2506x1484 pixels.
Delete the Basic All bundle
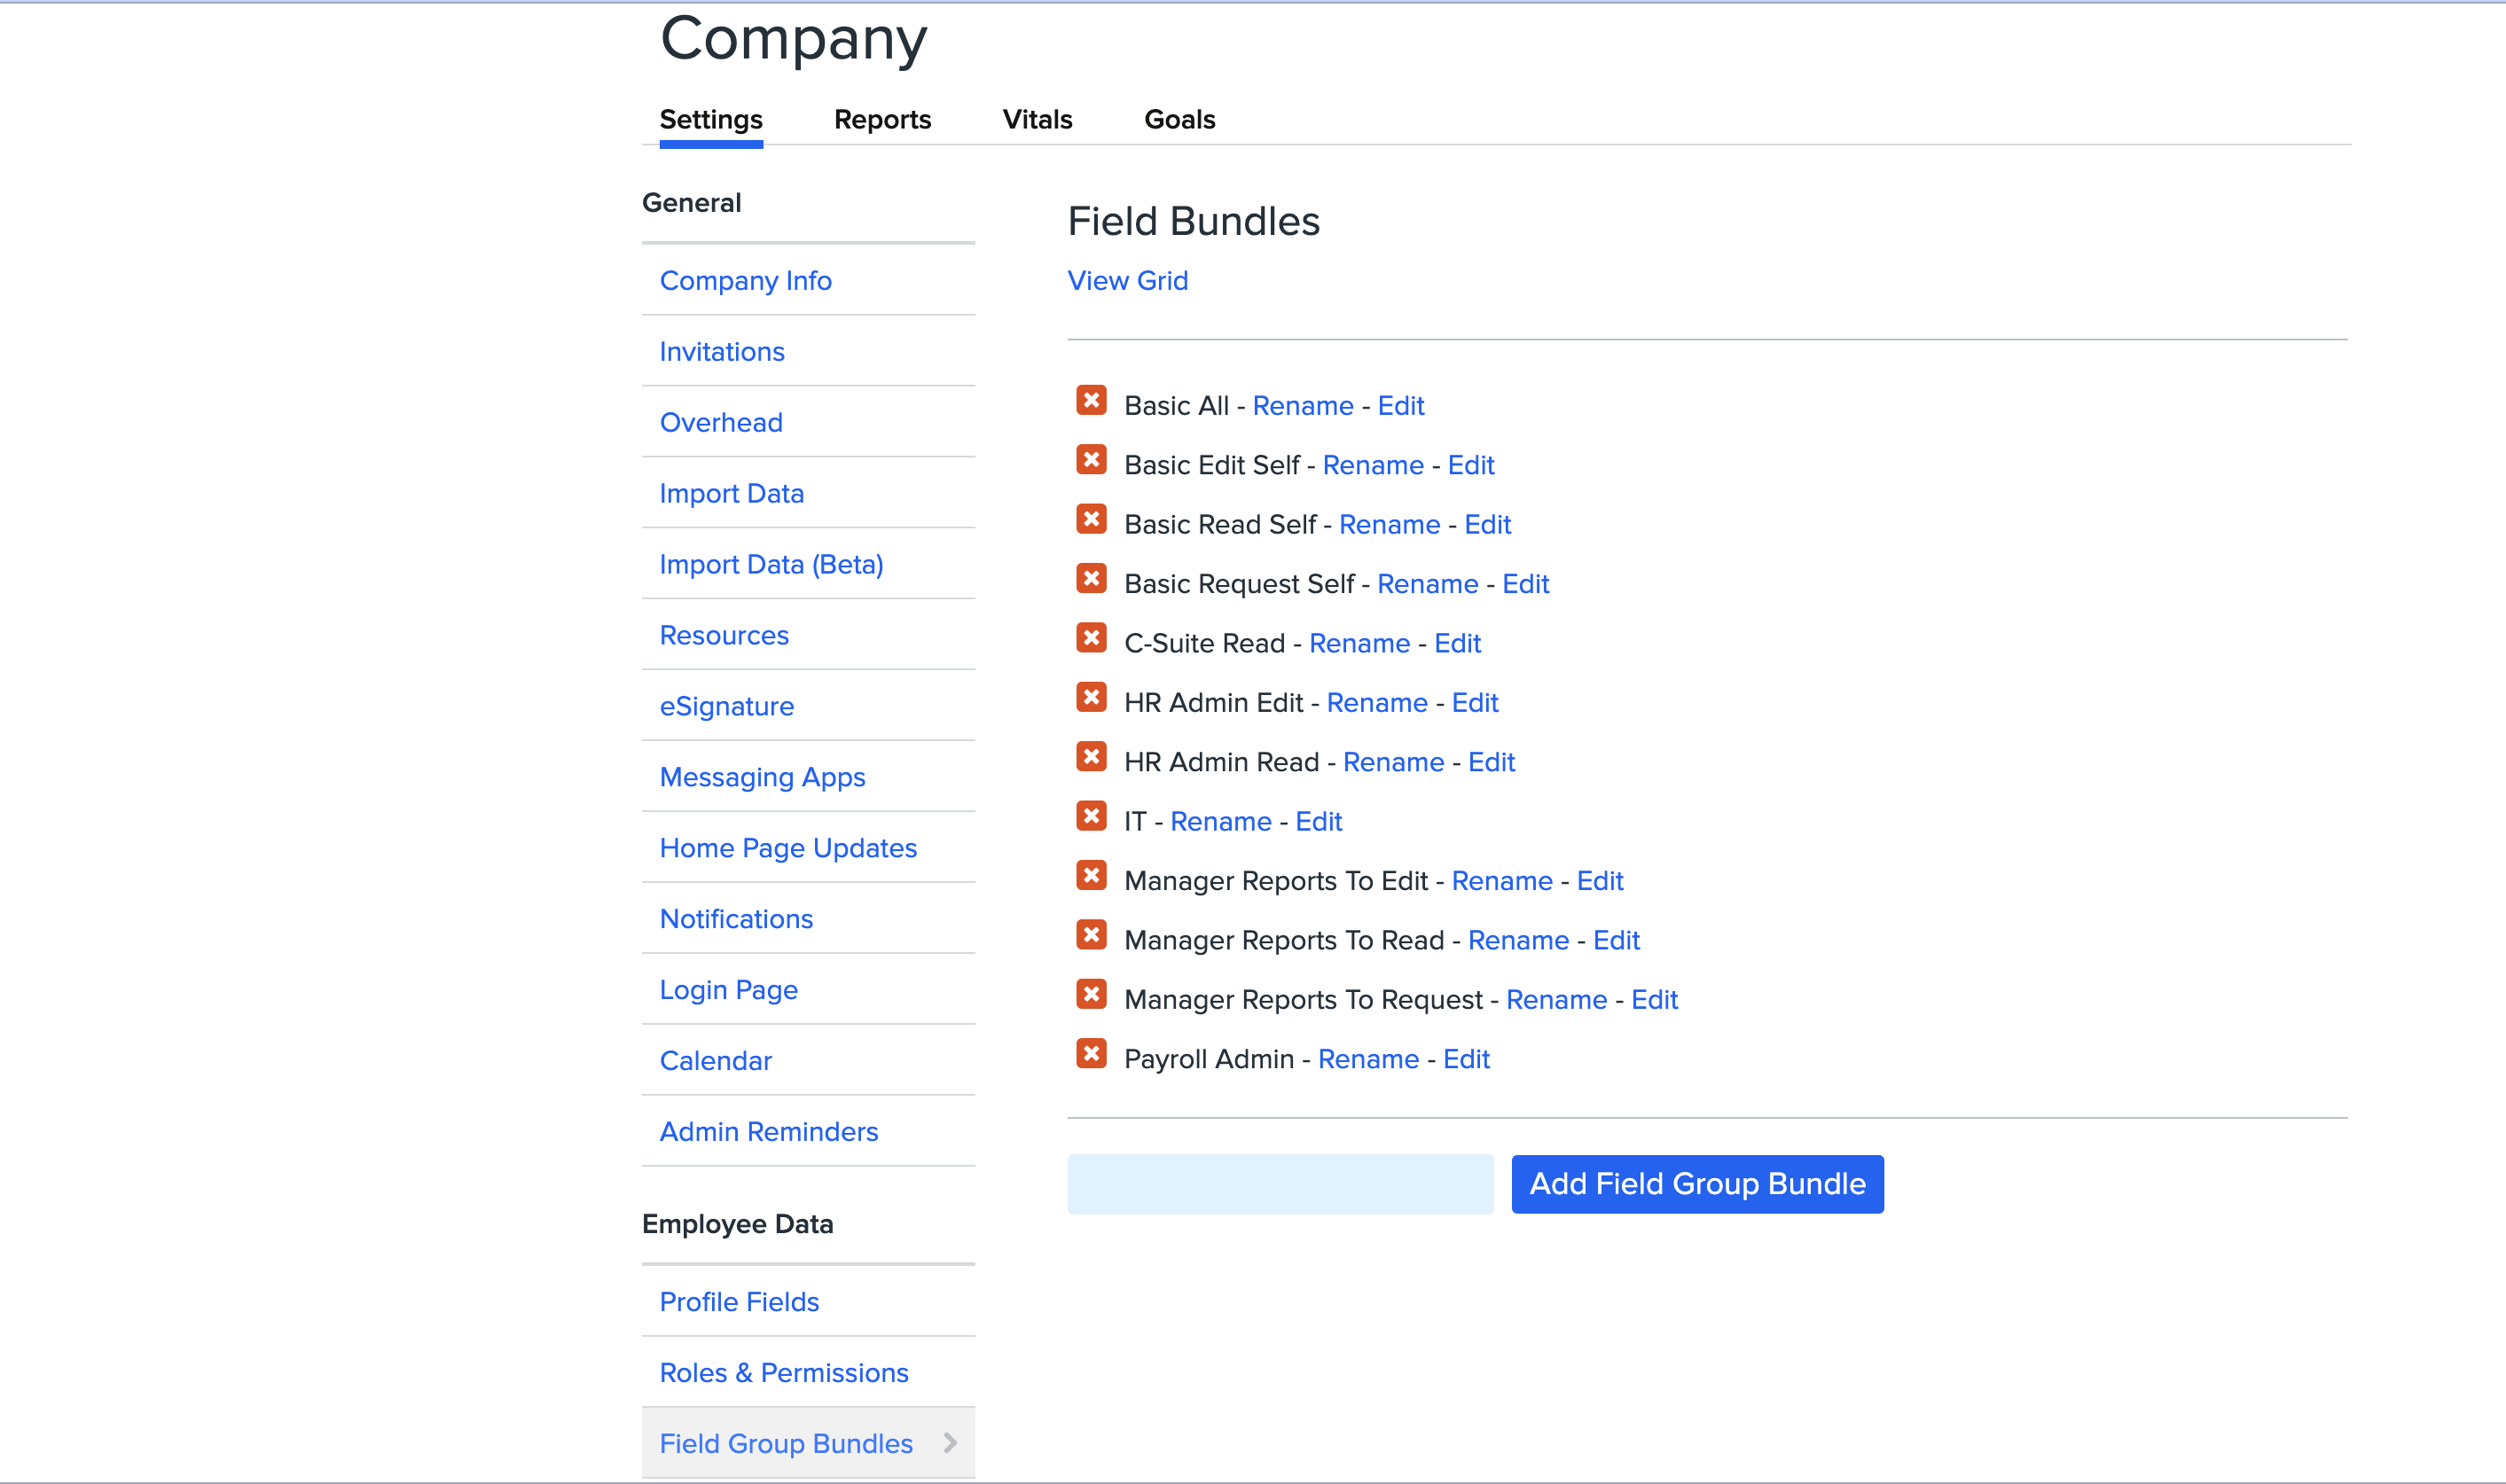(x=1091, y=401)
